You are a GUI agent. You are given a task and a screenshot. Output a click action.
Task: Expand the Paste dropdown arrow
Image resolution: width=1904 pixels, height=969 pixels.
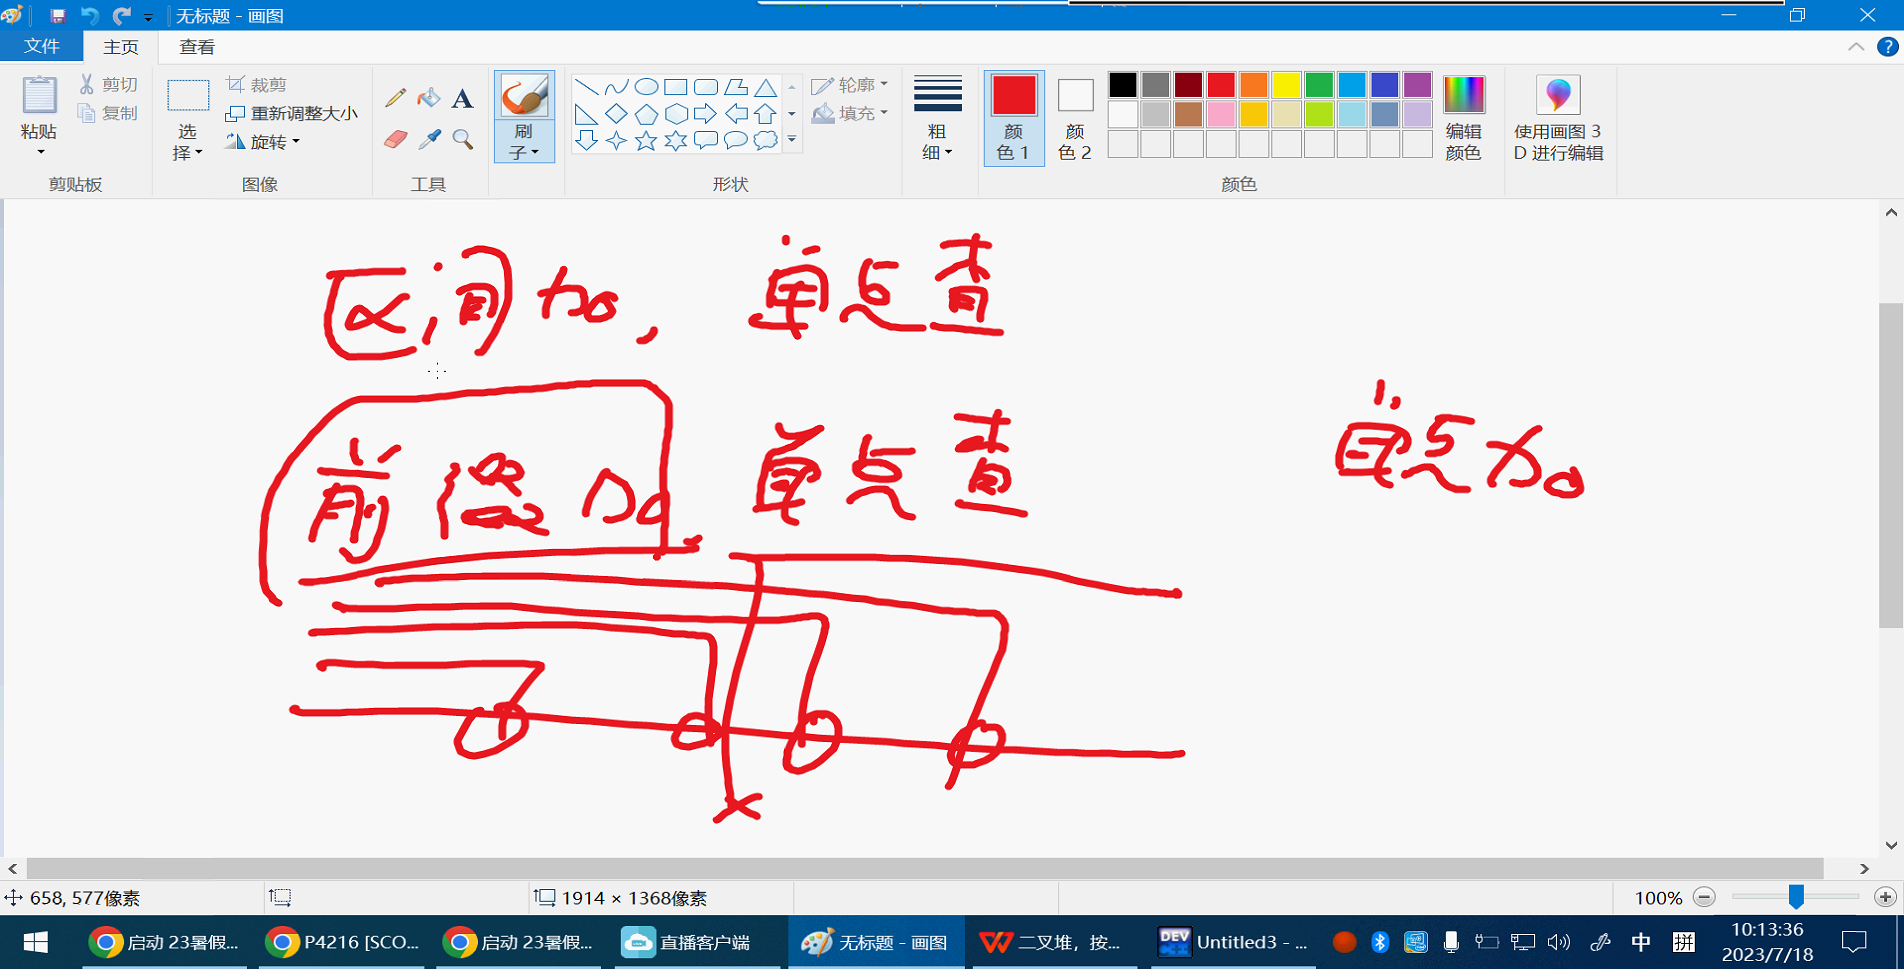[40, 152]
